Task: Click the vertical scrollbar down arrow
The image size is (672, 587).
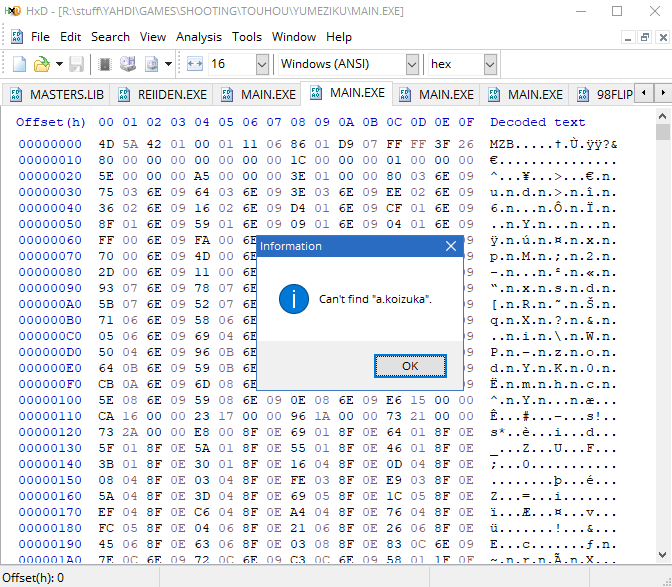Action: pyautogui.click(x=662, y=554)
